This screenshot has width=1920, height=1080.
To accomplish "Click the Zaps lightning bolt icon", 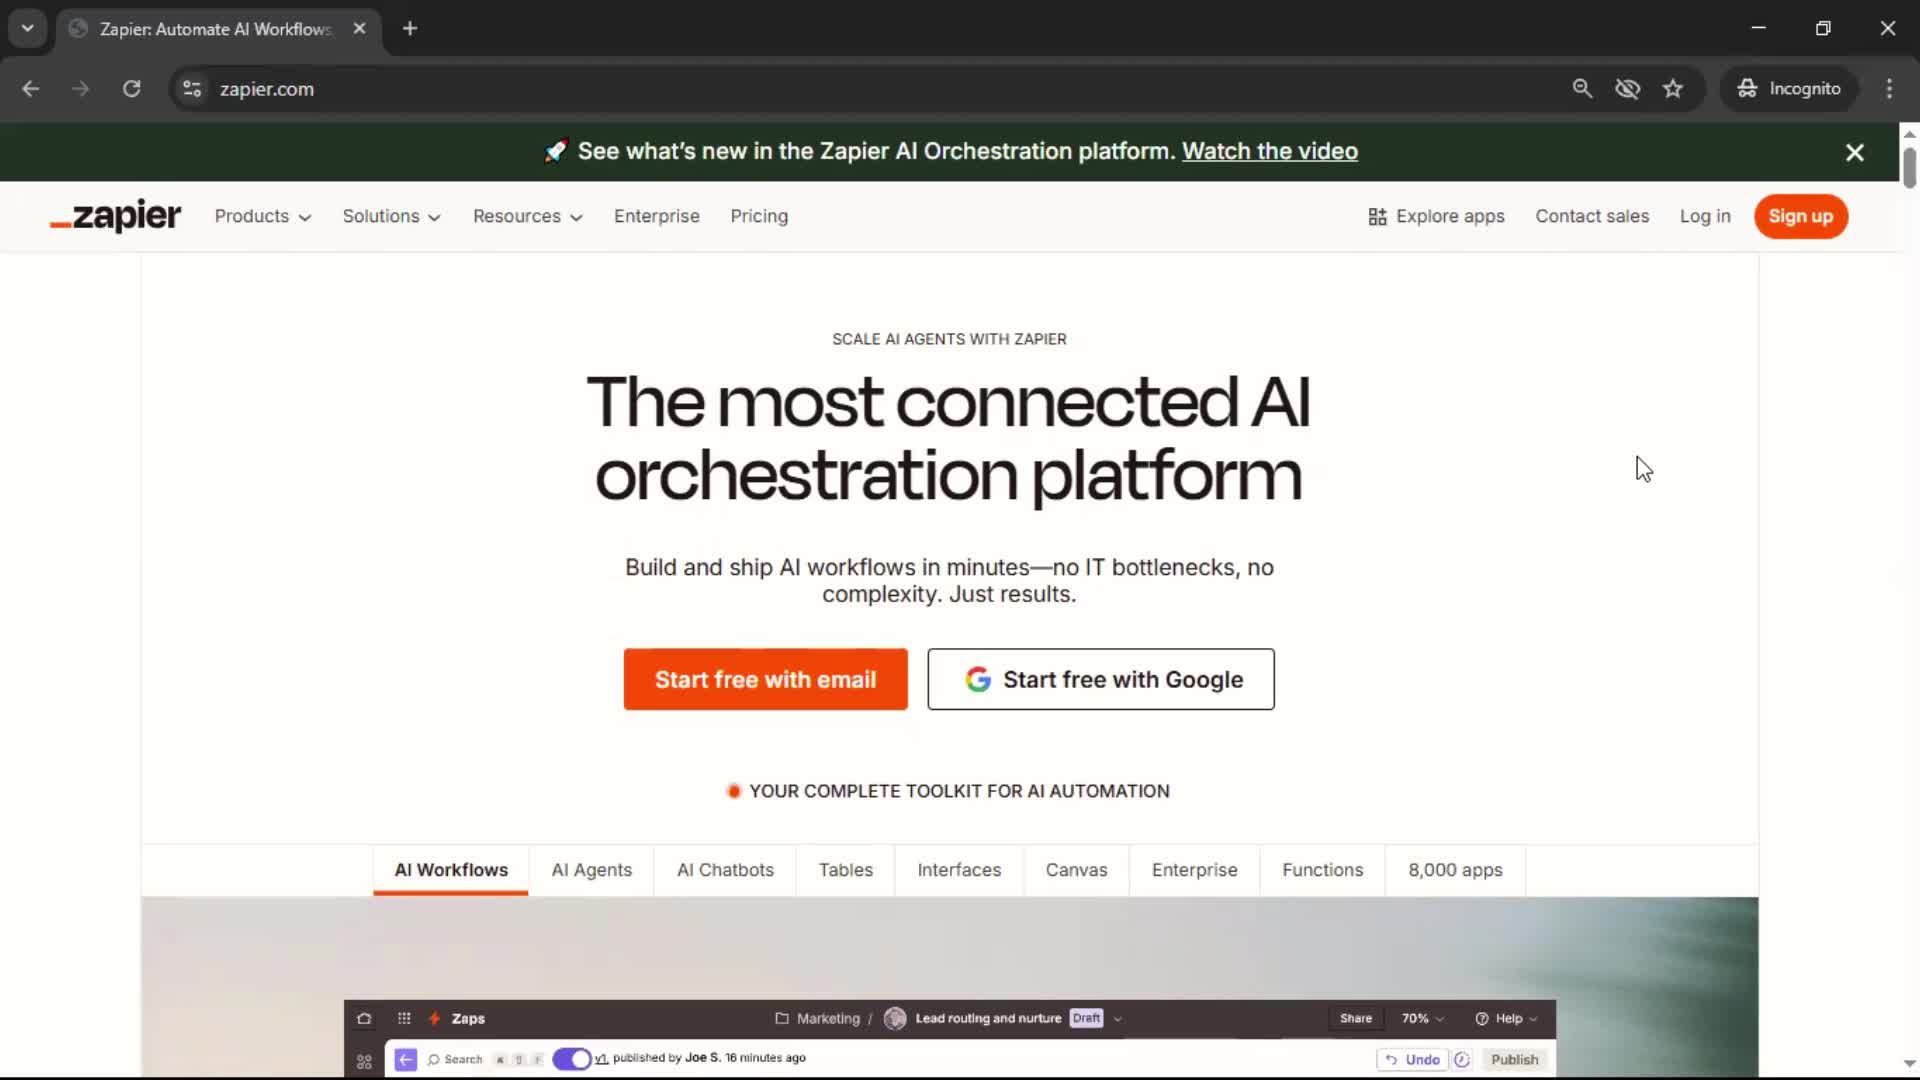I will point(434,1019).
